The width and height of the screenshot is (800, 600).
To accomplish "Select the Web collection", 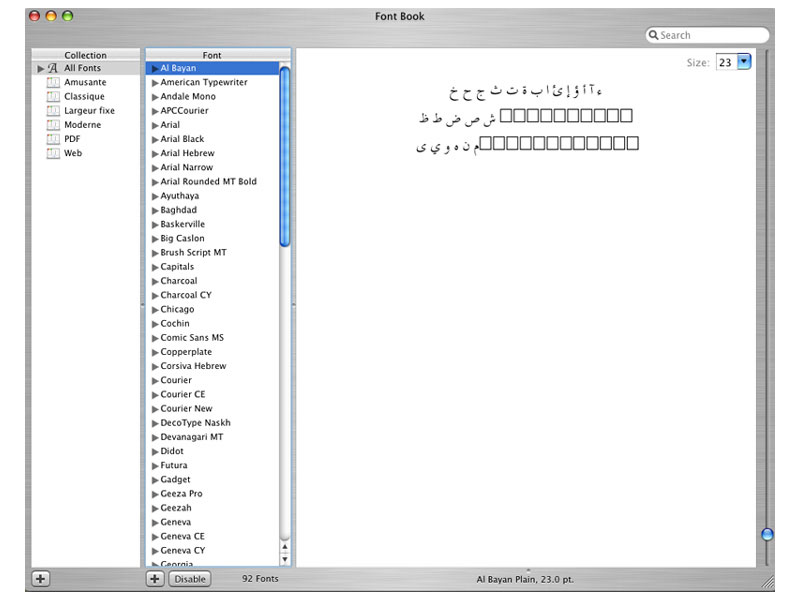I will 73,153.
